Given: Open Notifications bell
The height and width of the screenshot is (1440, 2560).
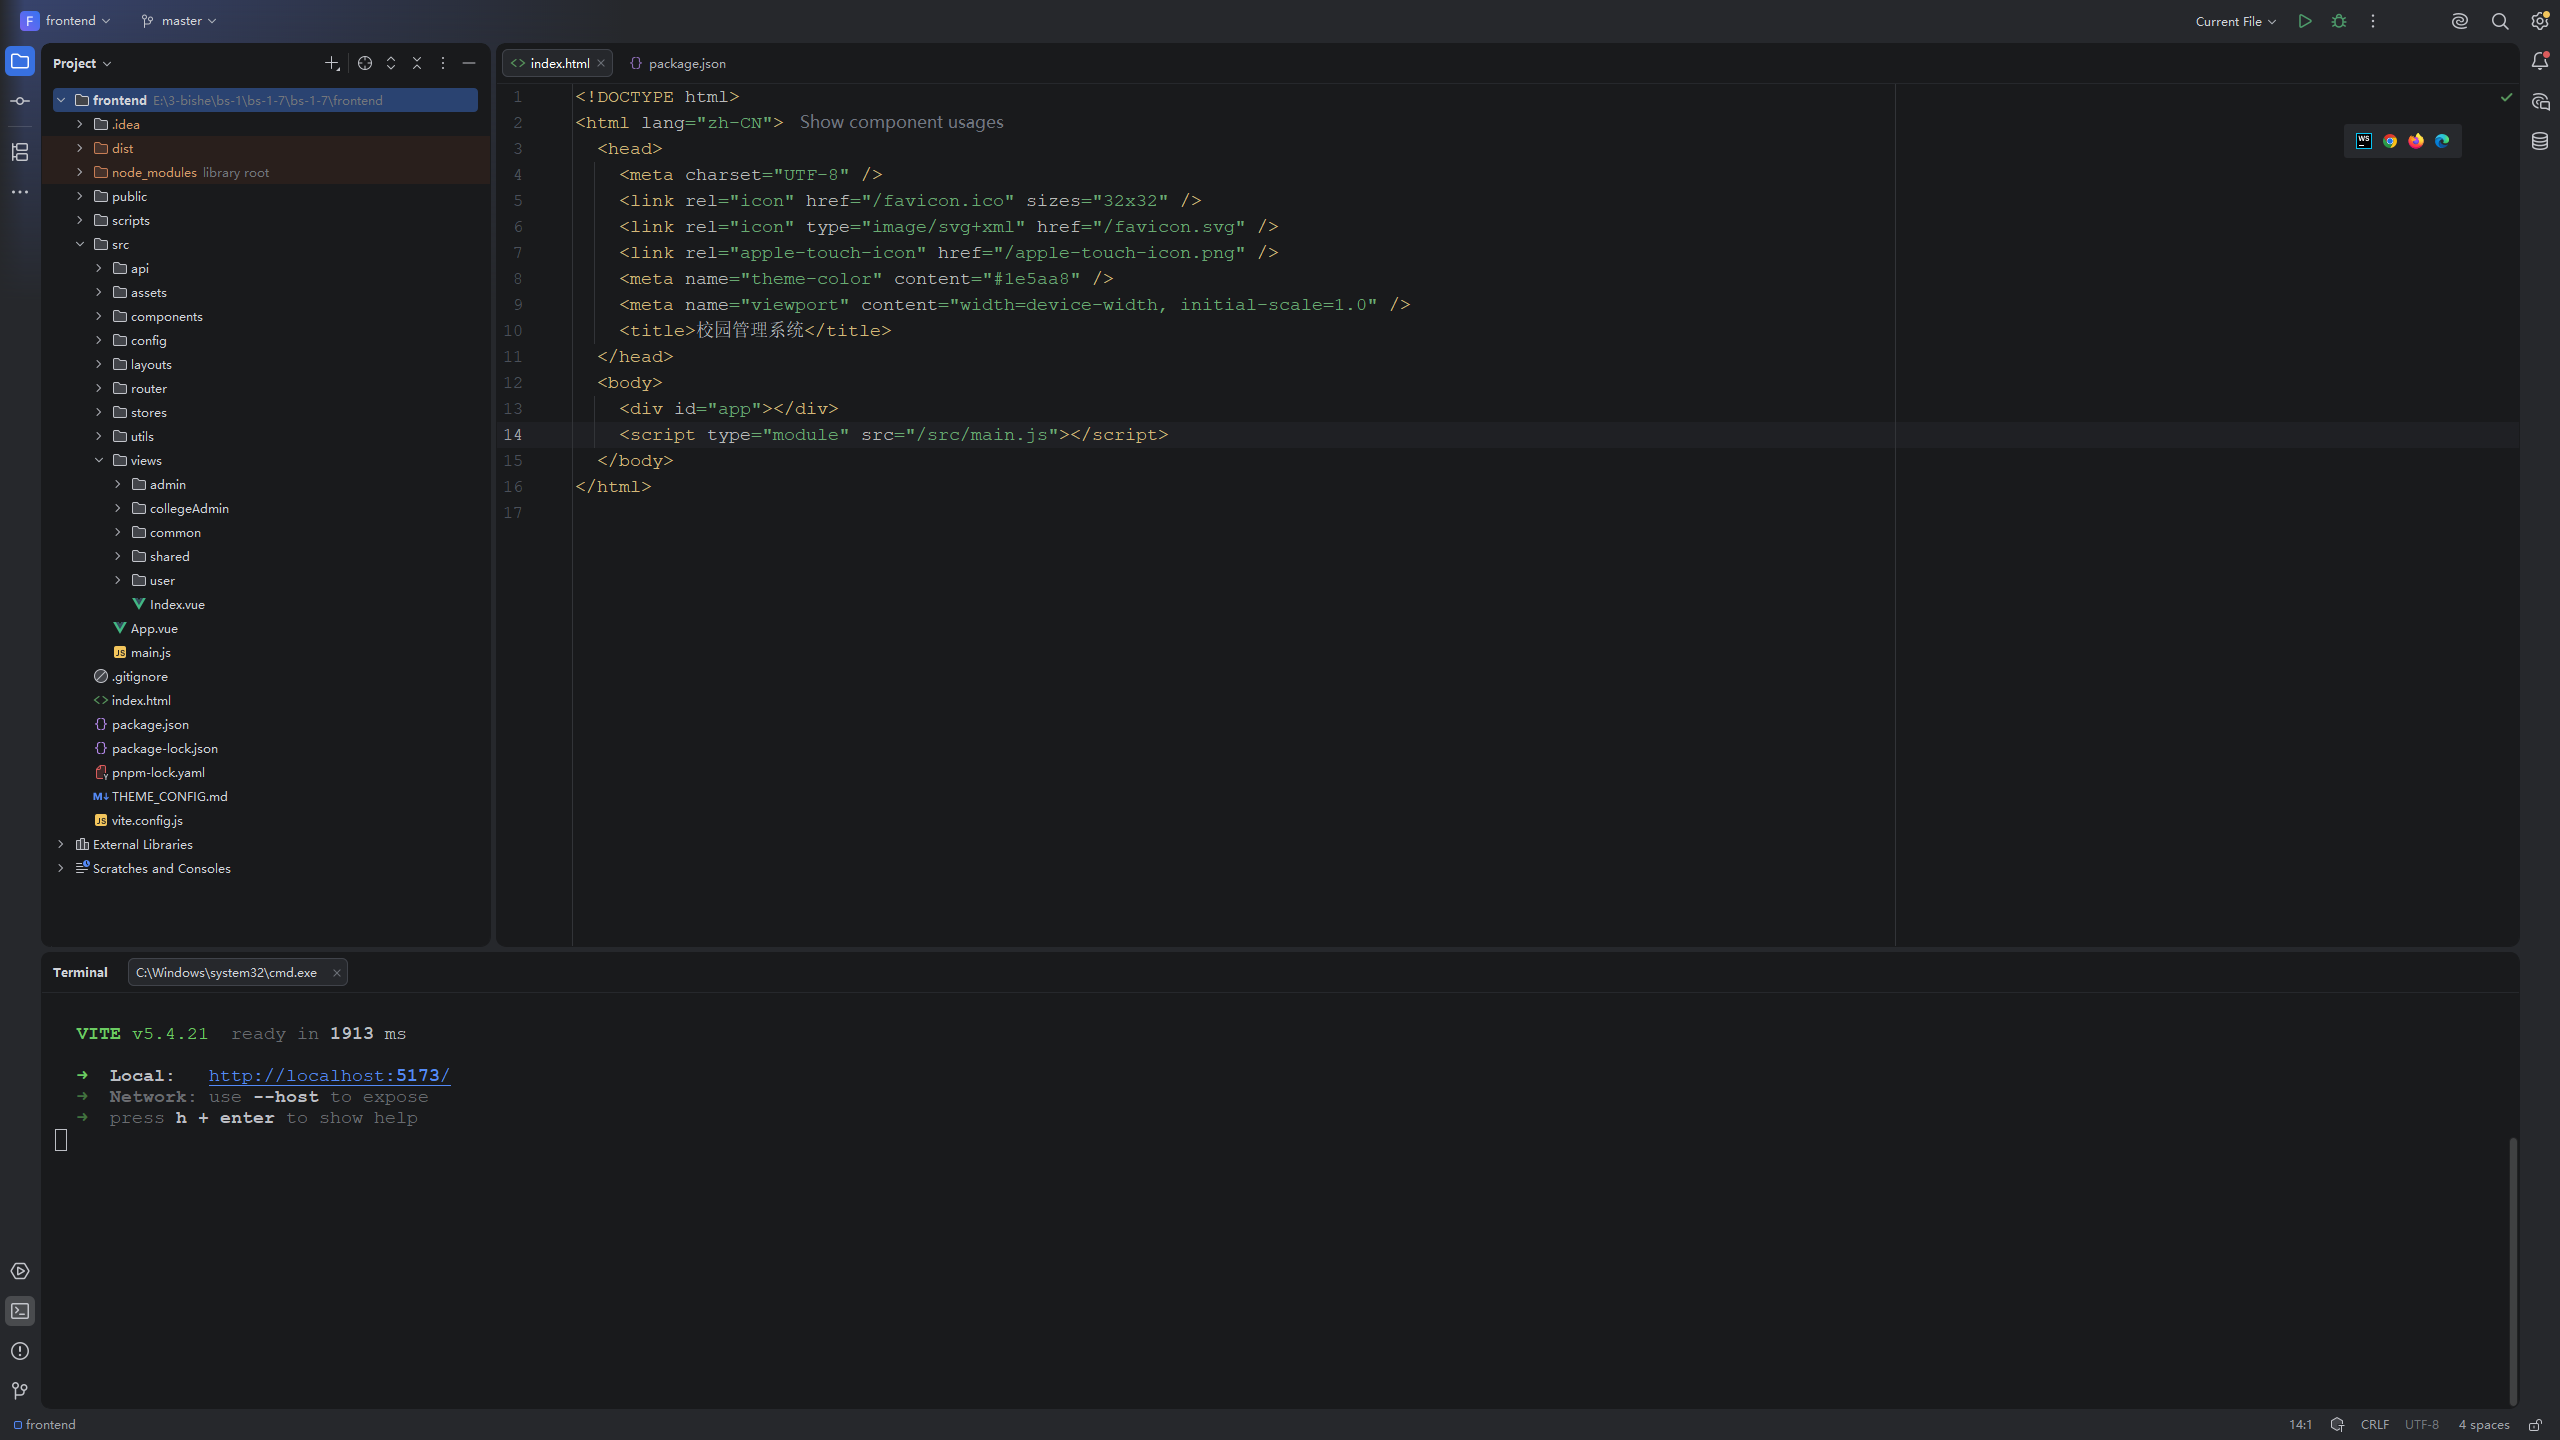Looking at the screenshot, I should pos(2540,62).
